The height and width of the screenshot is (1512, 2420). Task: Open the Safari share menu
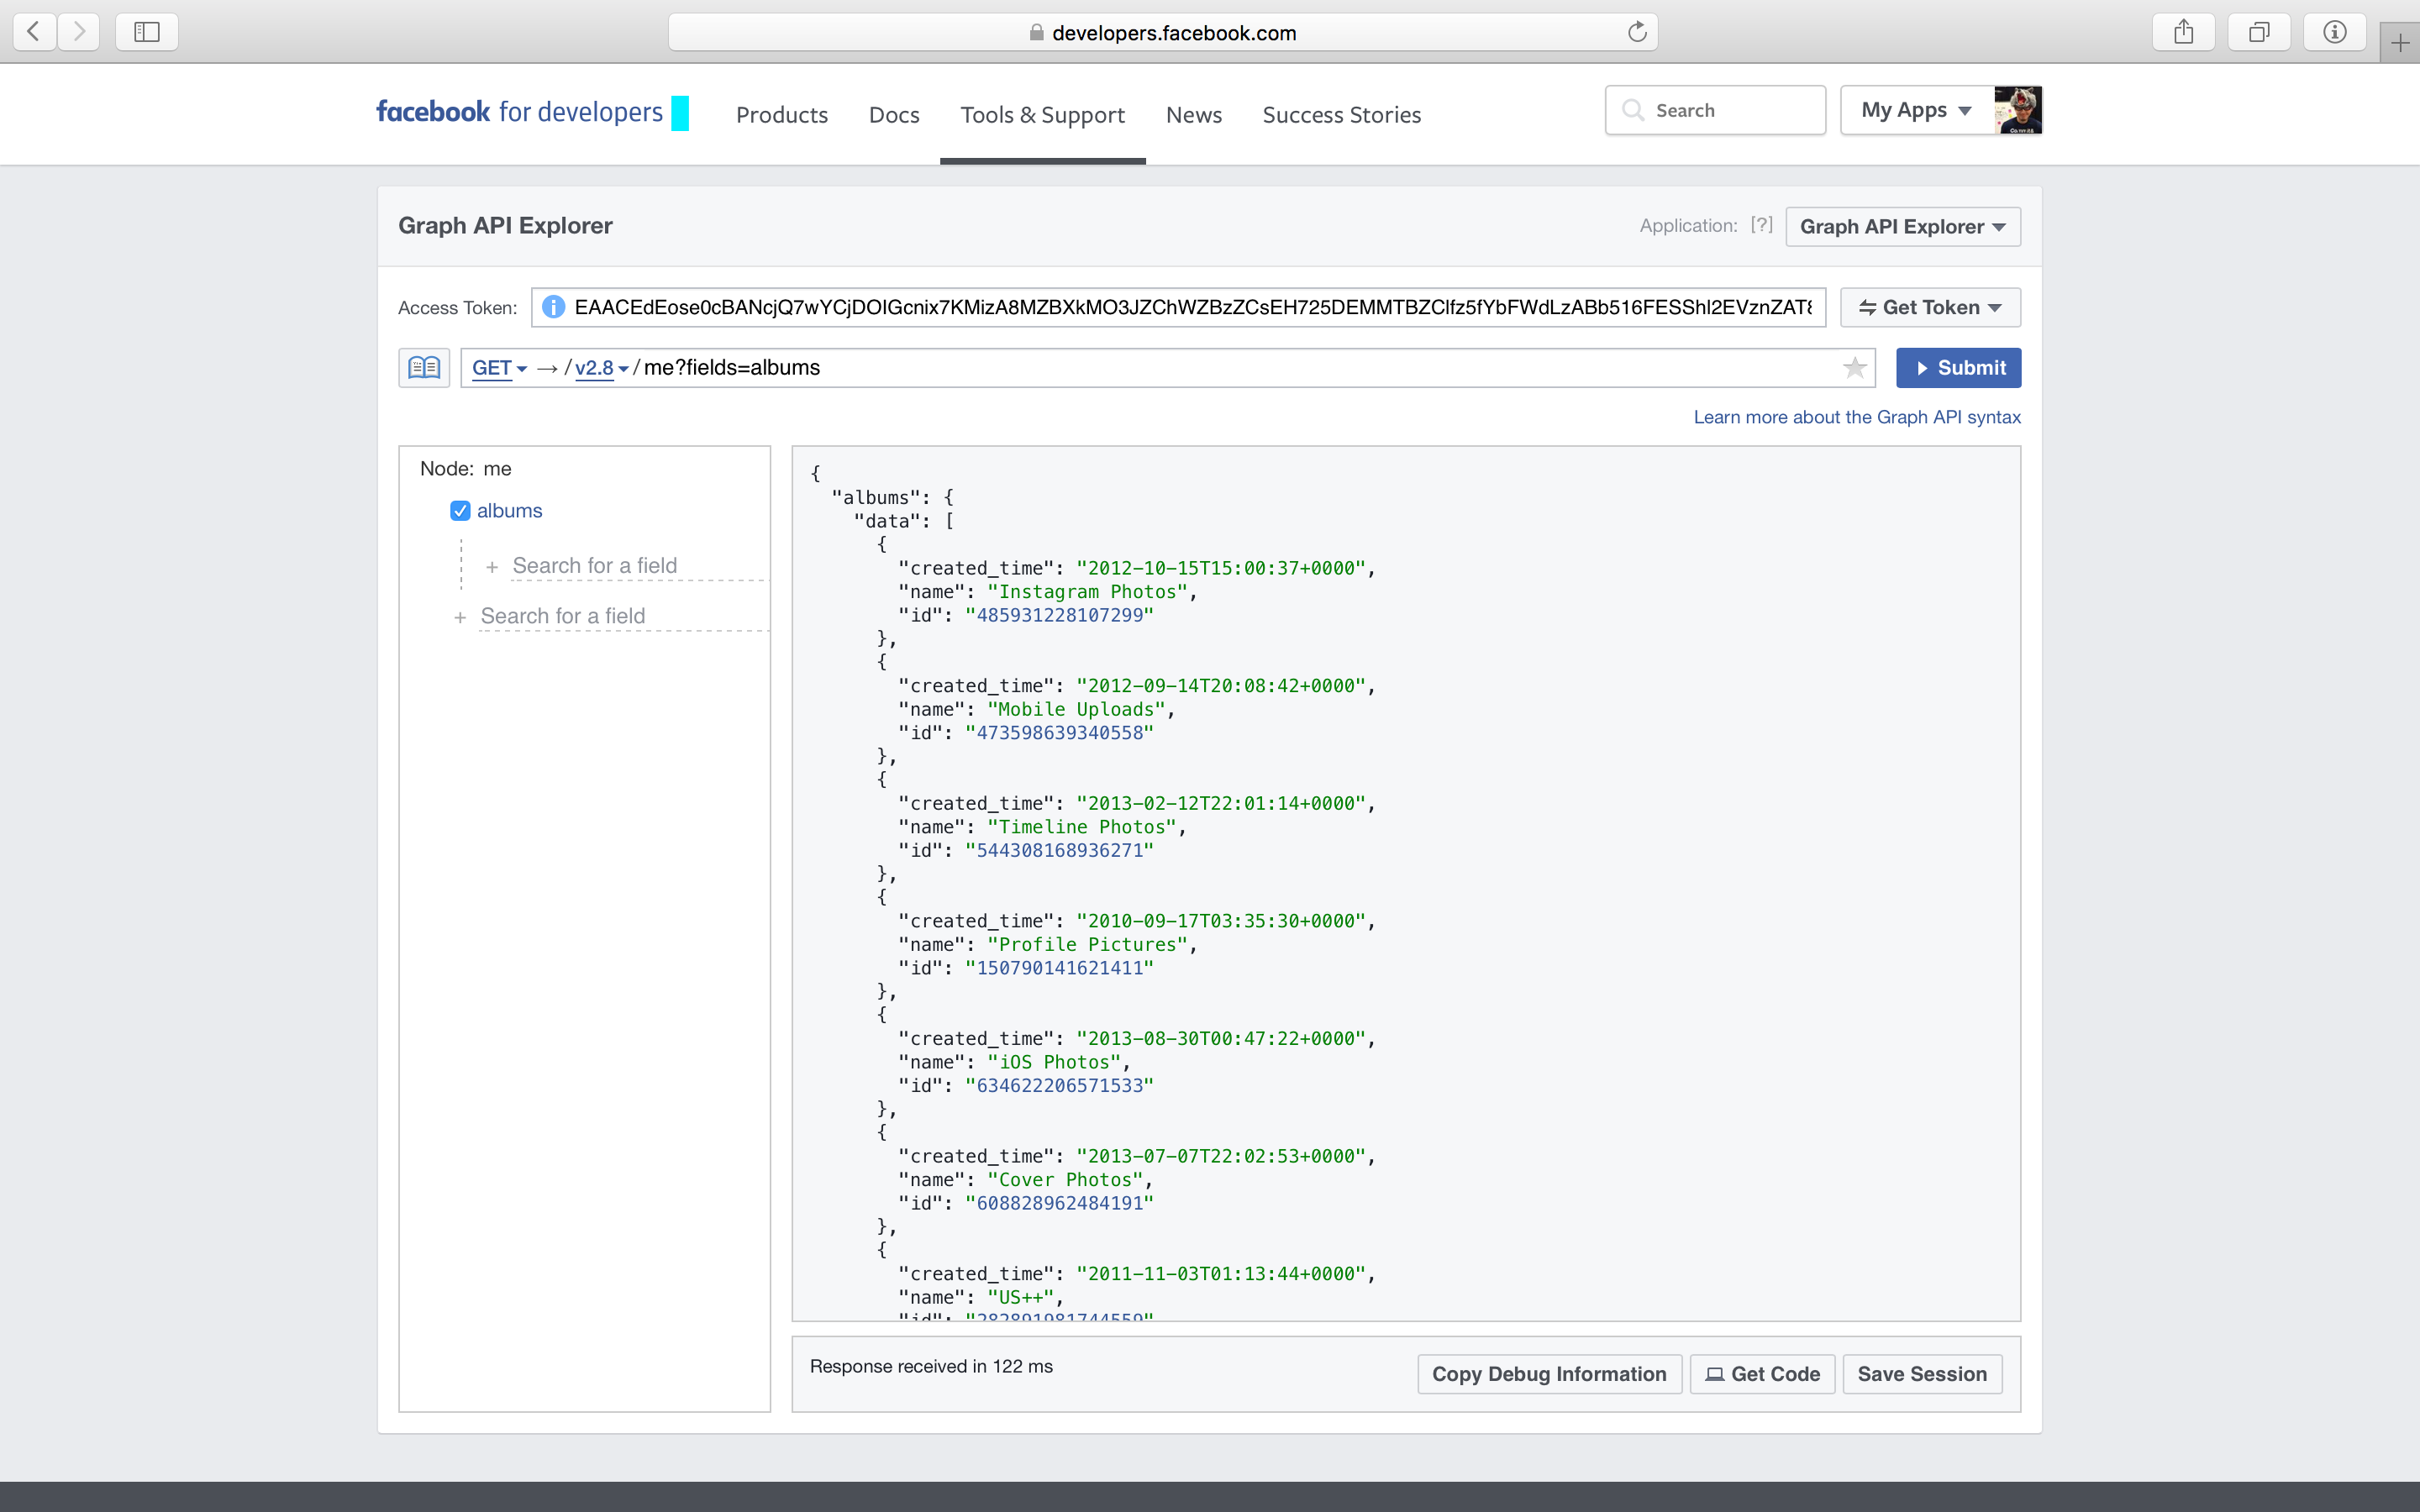pyautogui.click(x=2184, y=32)
